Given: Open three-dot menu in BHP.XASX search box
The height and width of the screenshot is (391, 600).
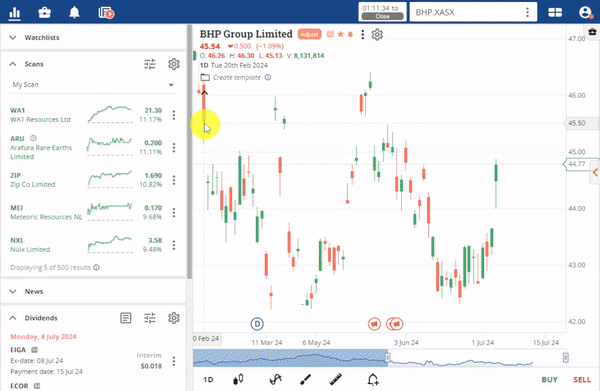Looking at the screenshot, I should coord(527,12).
